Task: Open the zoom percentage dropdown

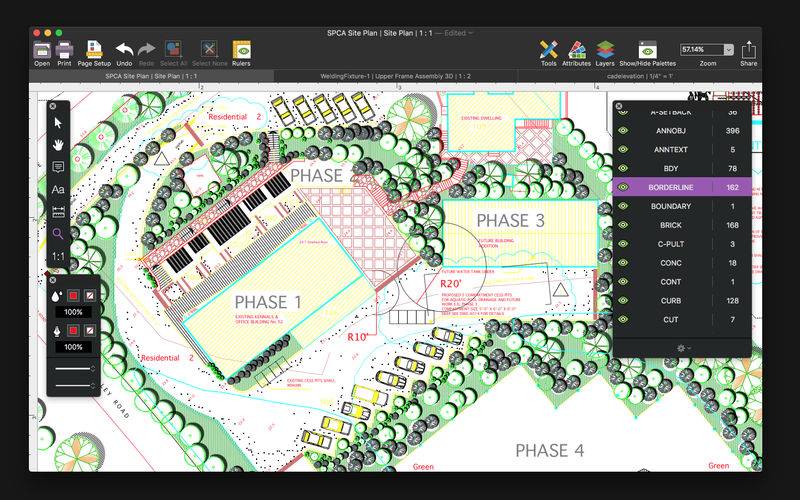Action: [728, 49]
